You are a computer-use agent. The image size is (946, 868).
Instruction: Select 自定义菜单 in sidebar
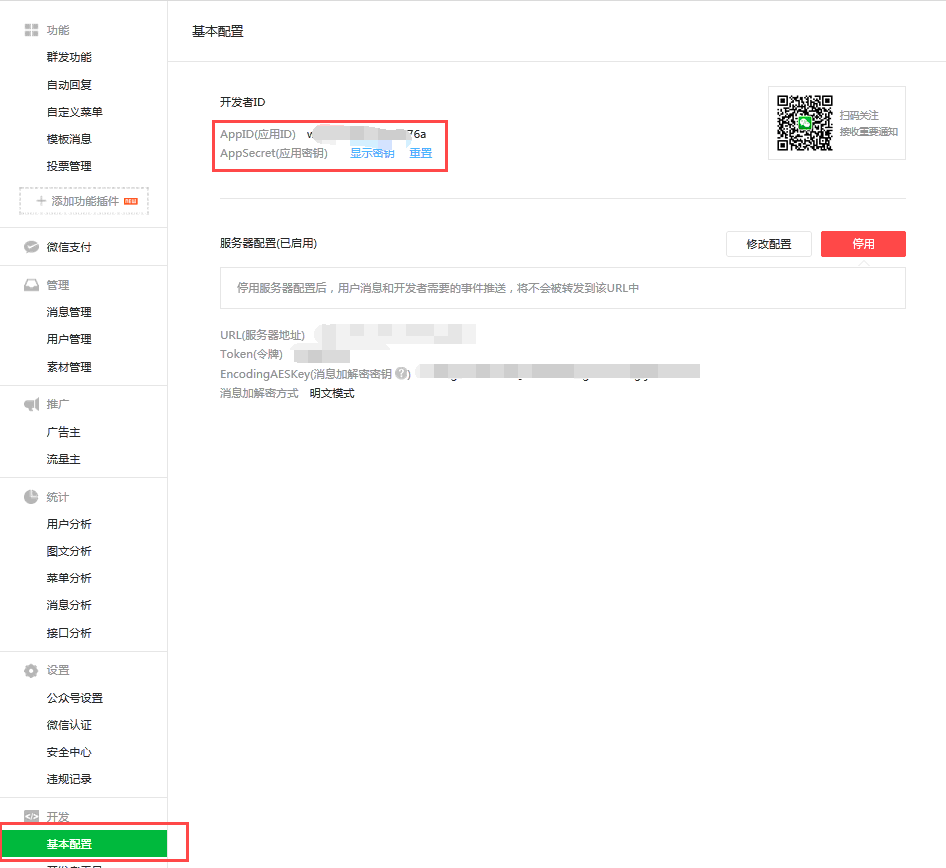(x=75, y=112)
